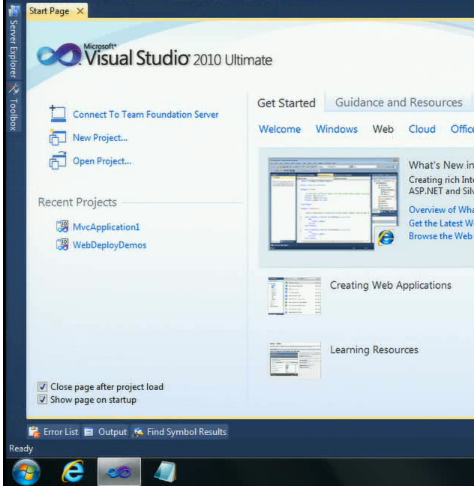The height and width of the screenshot is (488, 474).
Task: Open the Error List tab
Action: point(54,432)
